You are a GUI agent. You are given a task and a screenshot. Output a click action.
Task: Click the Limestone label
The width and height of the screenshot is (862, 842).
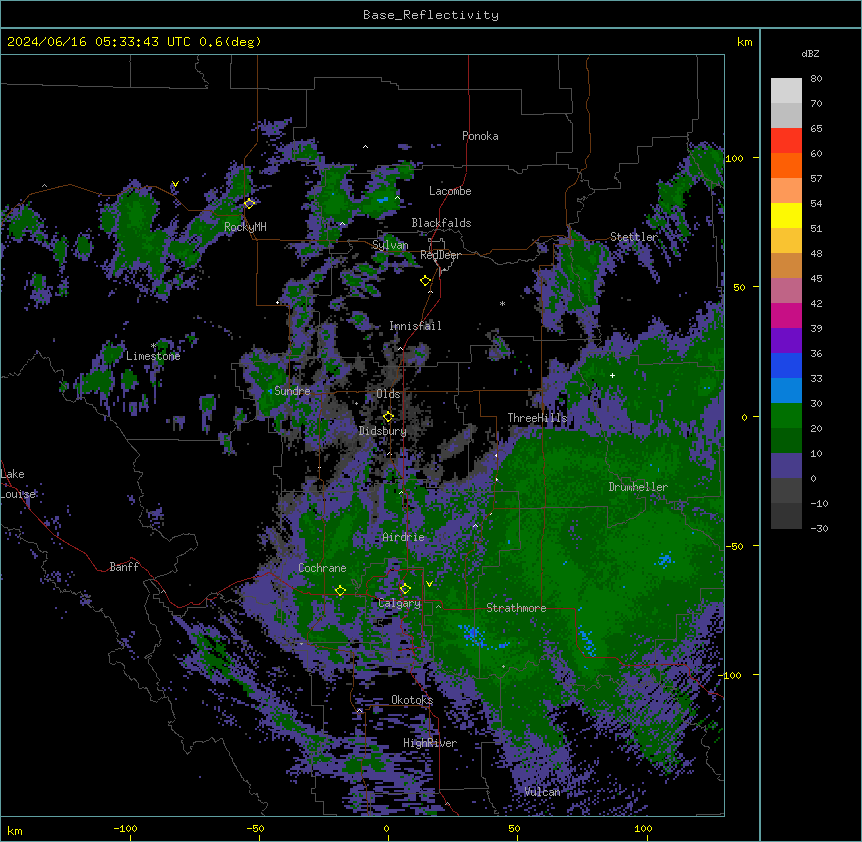pos(153,356)
